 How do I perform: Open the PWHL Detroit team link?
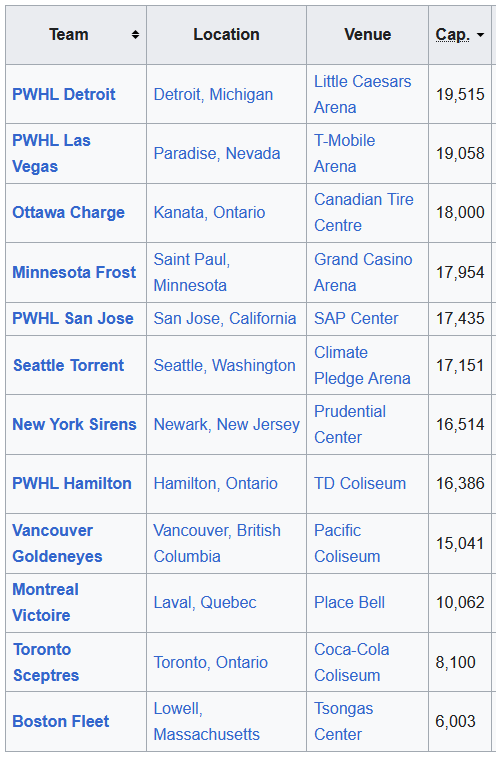(x=64, y=94)
